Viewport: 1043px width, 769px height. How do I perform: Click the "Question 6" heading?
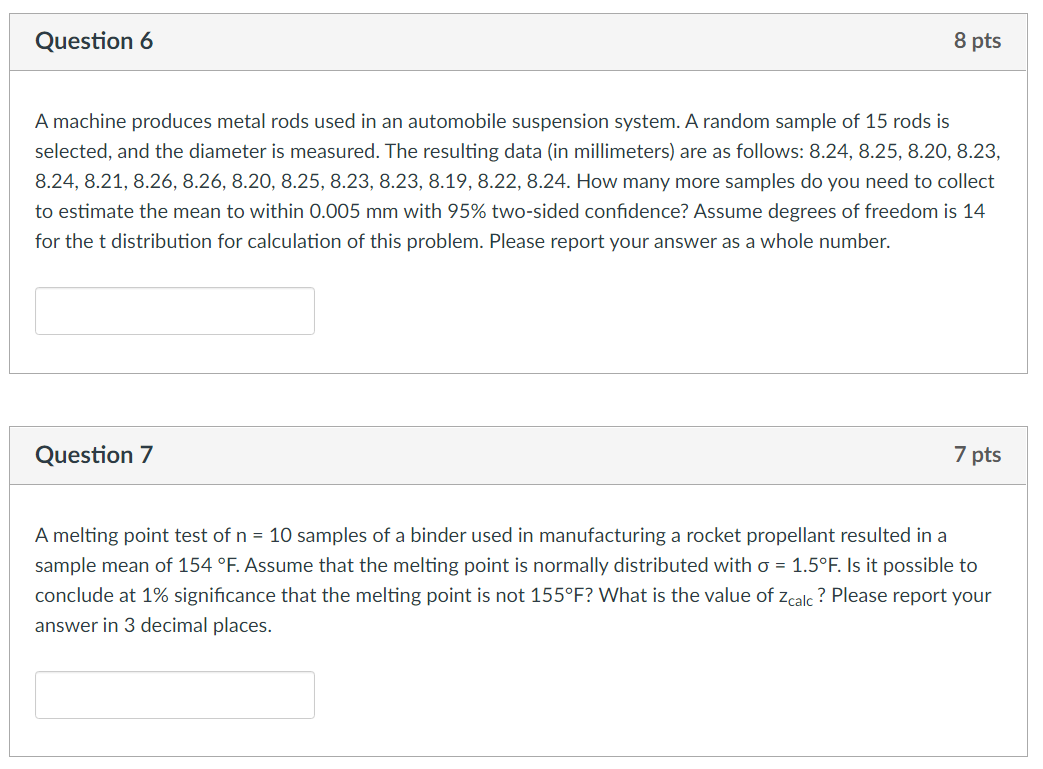click(x=94, y=41)
